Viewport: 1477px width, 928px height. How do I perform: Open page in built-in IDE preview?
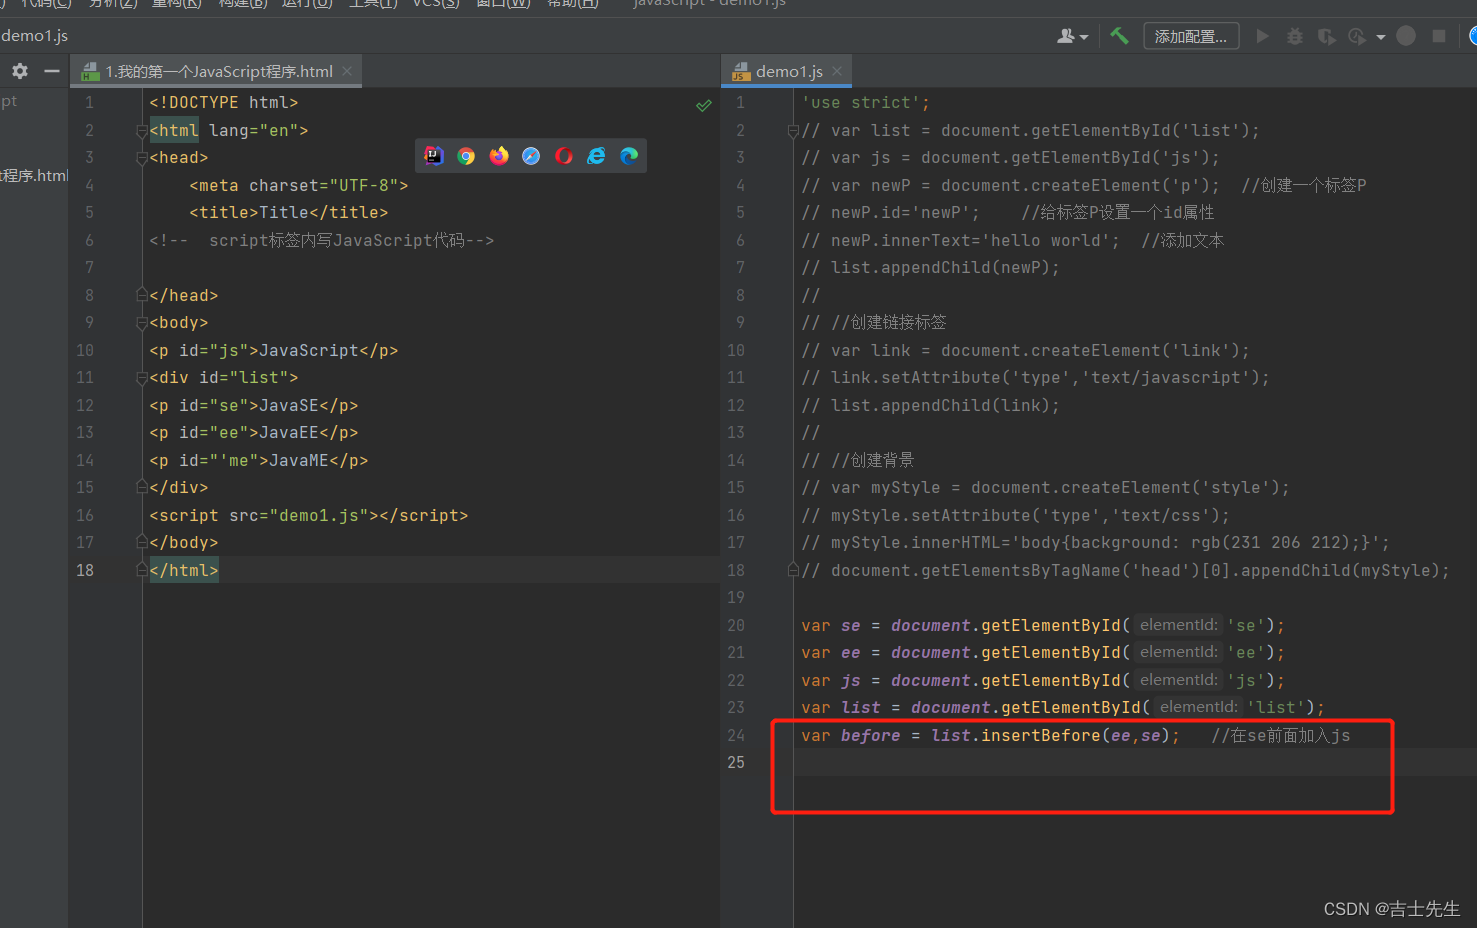pyautogui.click(x=434, y=156)
